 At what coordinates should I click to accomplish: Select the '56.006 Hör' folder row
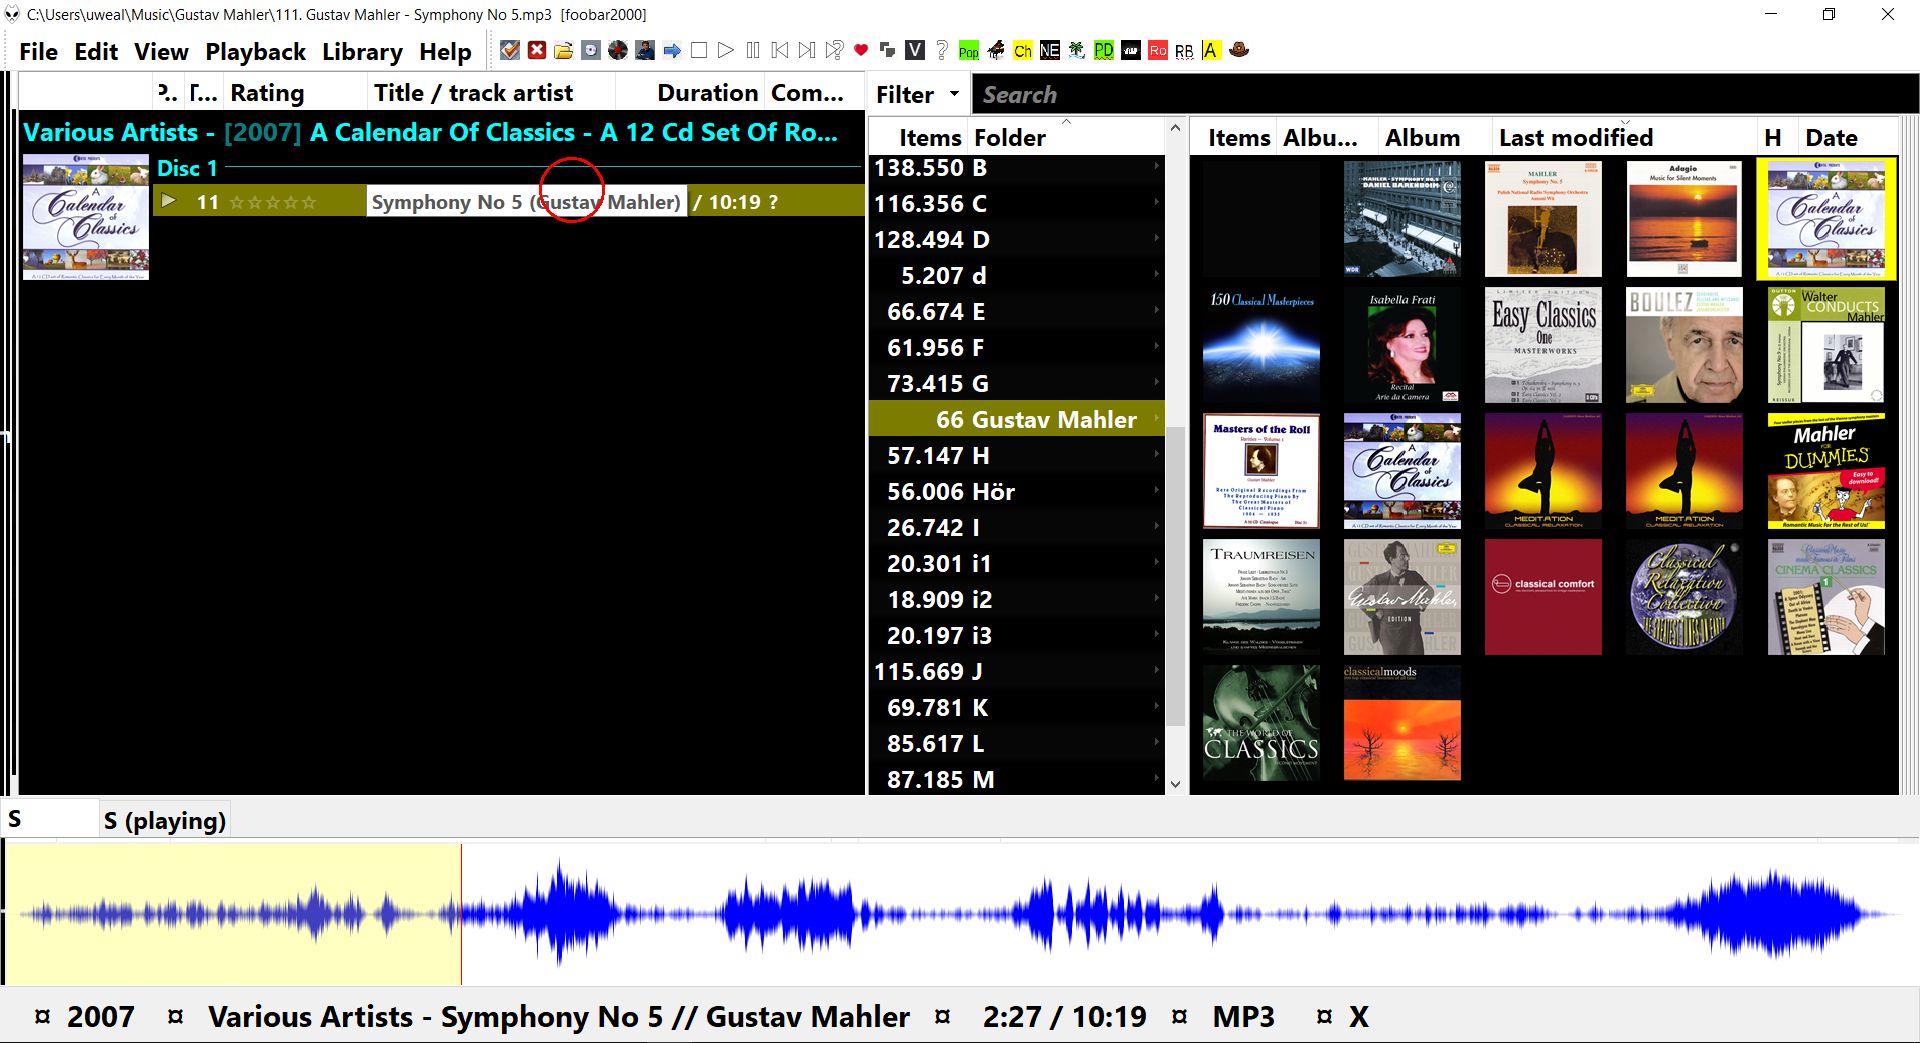[1016, 492]
